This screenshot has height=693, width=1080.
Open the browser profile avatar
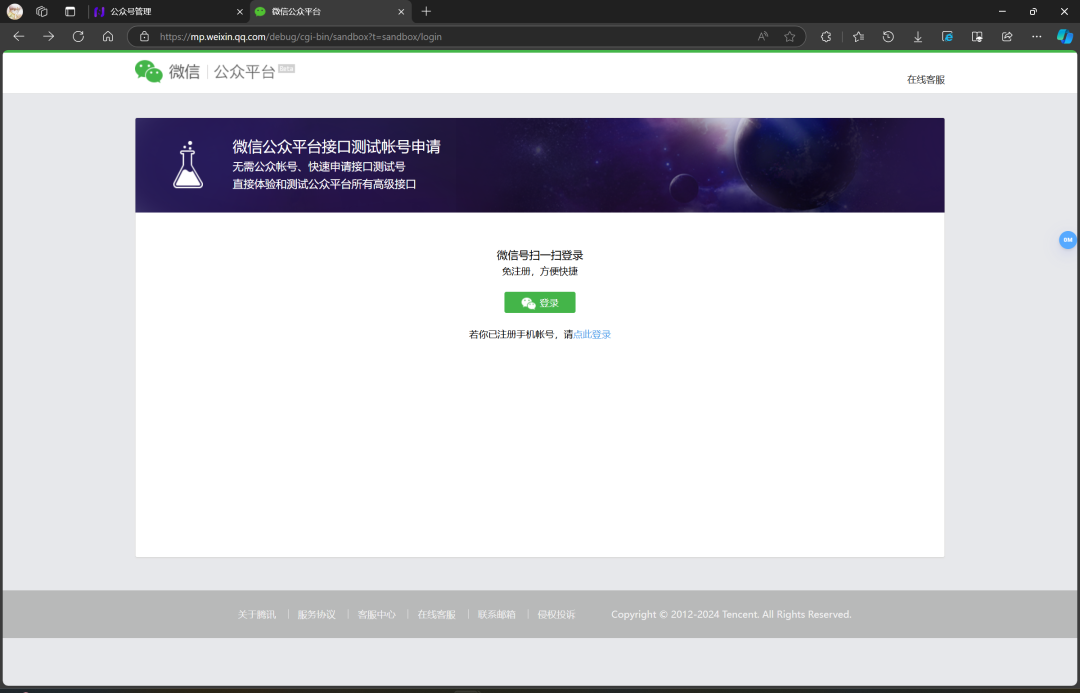click(14, 12)
